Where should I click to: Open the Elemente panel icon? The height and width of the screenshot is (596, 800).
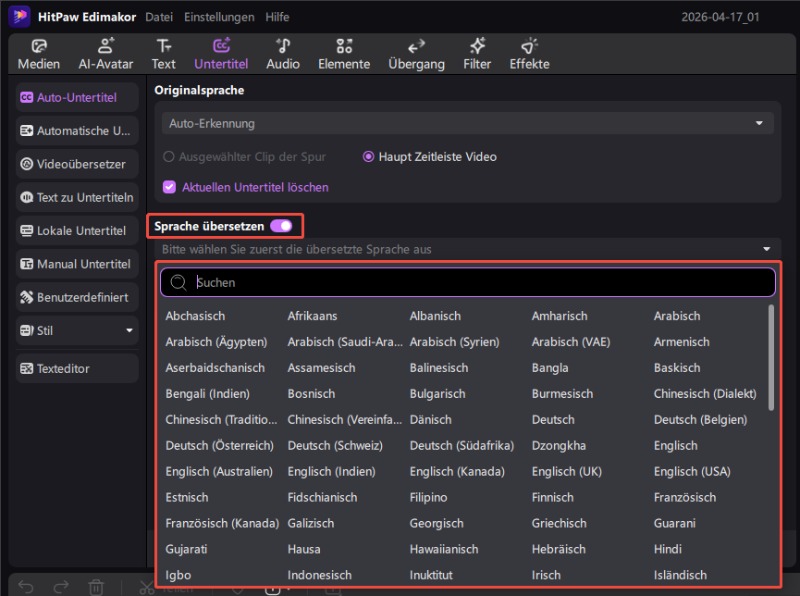click(x=344, y=46)
